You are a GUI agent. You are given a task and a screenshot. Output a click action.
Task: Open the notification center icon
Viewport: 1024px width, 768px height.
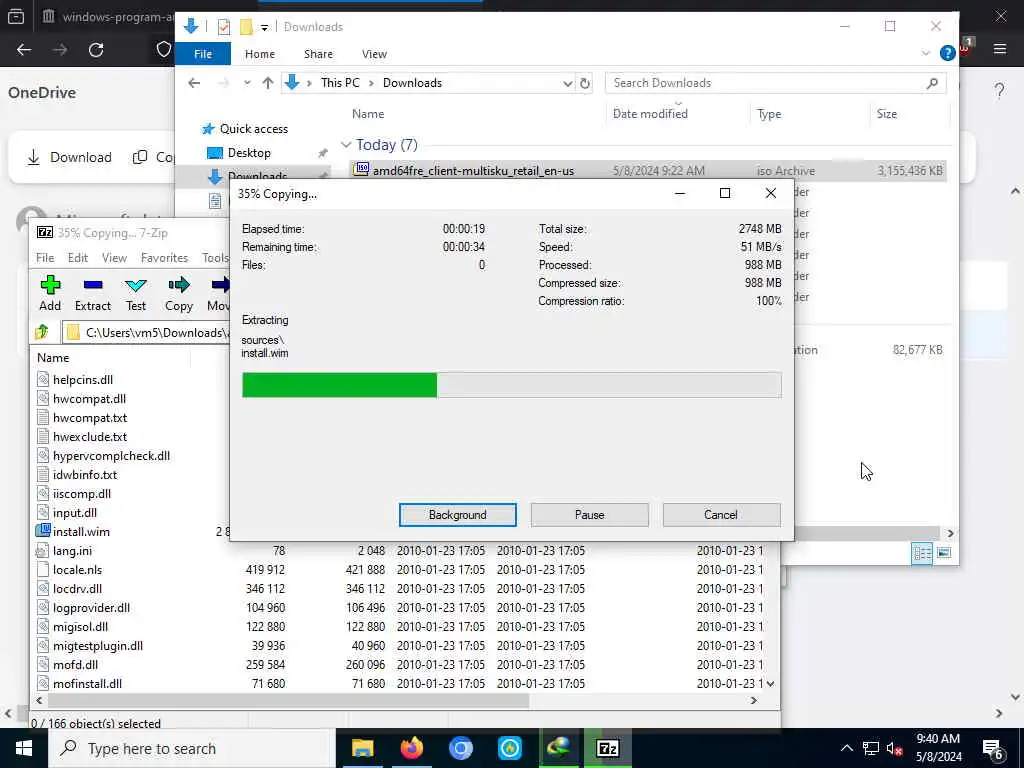[x=993, y=748]
